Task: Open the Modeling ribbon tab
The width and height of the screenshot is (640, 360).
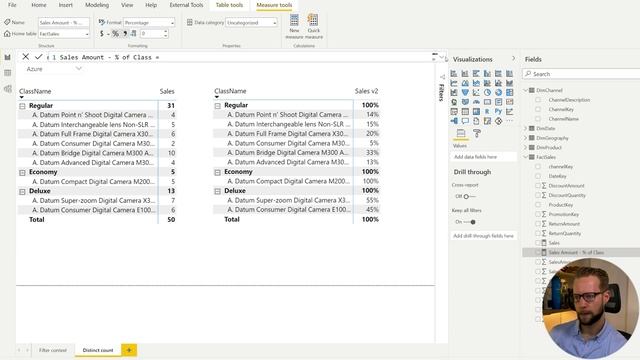Action: [x=97, y=5]
